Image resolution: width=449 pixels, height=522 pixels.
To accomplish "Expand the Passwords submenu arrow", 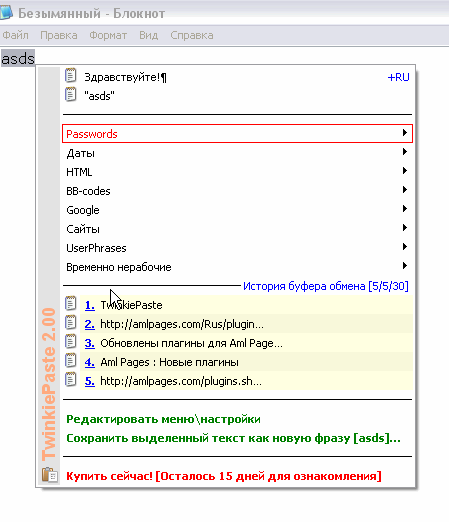I will (405, 133).
